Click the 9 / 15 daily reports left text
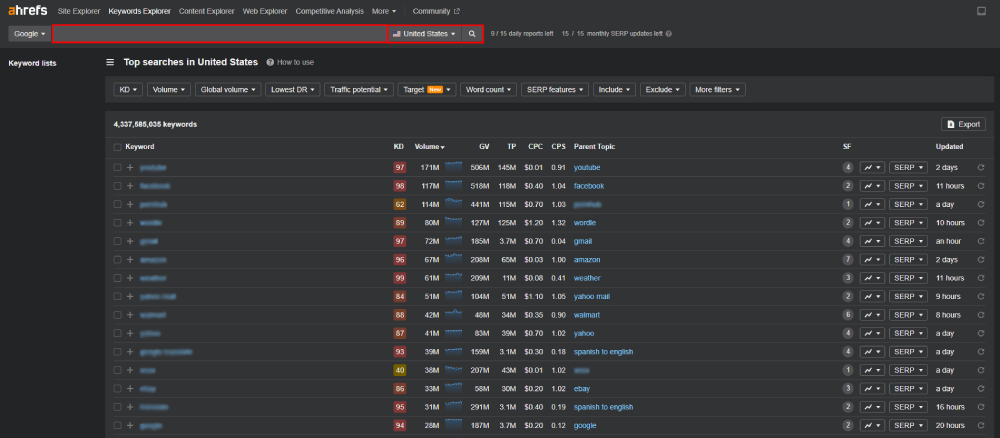The width and height of the screenshot is (1000, 438). (x=522, y=34)
